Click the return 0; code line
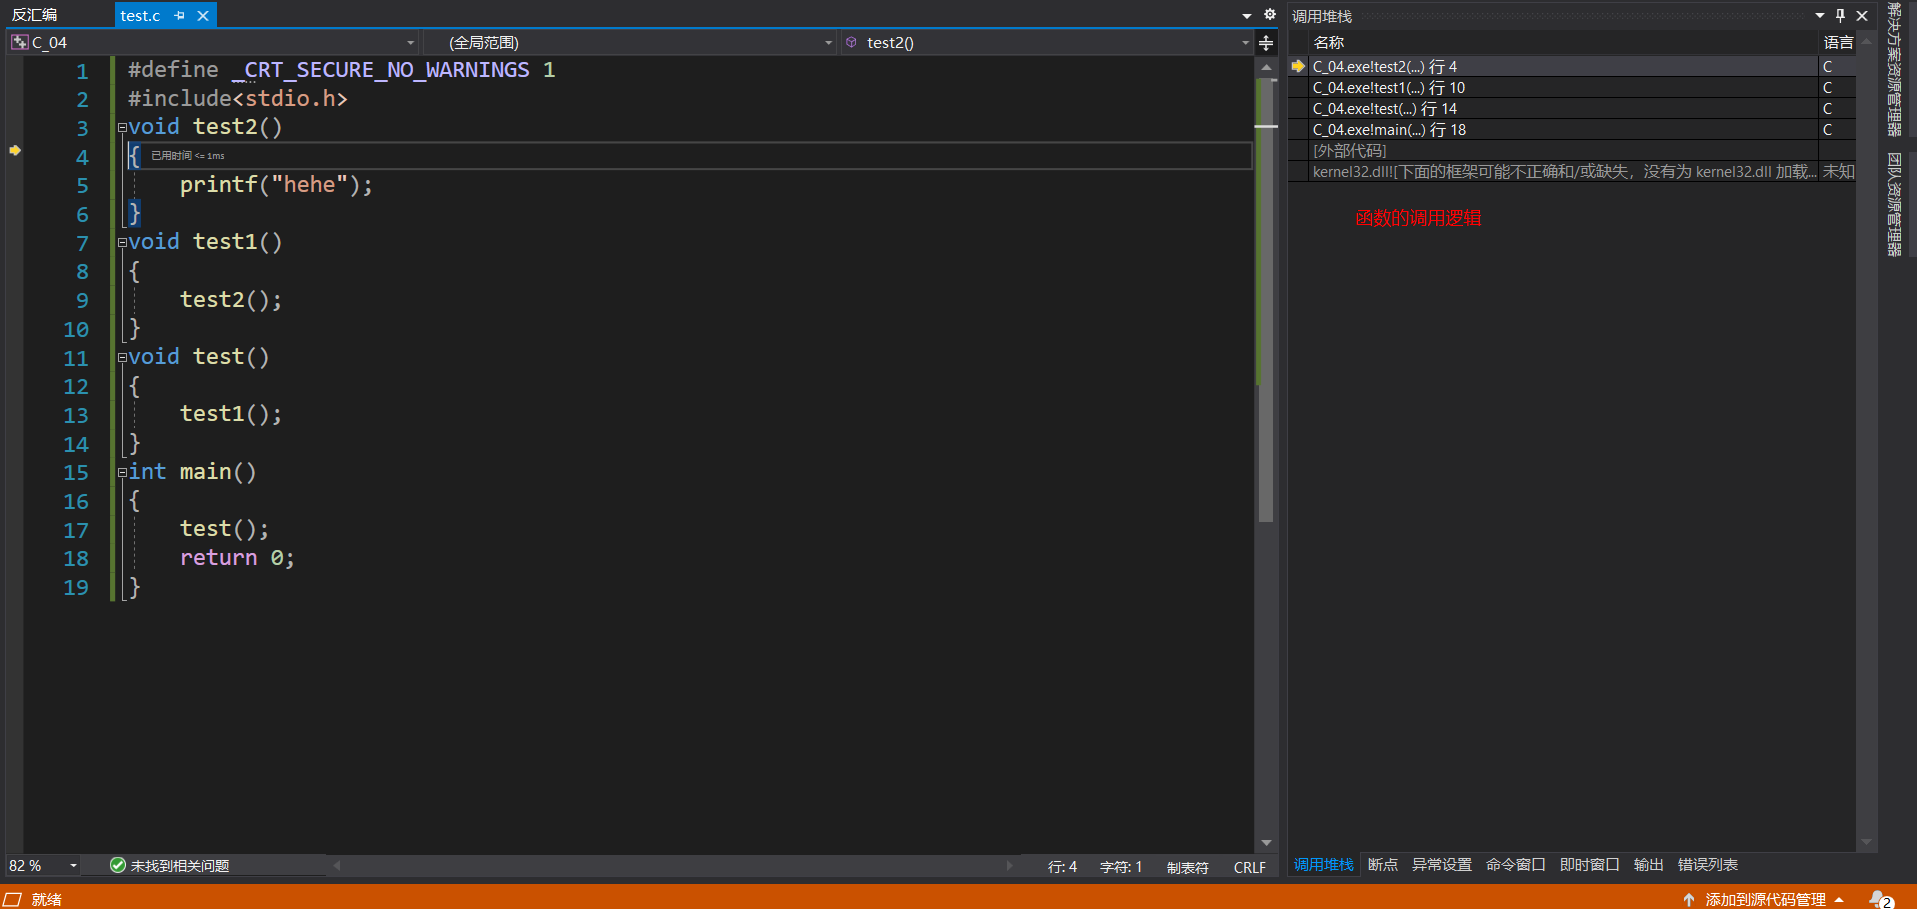1917x909 pixels. (237, 558)
